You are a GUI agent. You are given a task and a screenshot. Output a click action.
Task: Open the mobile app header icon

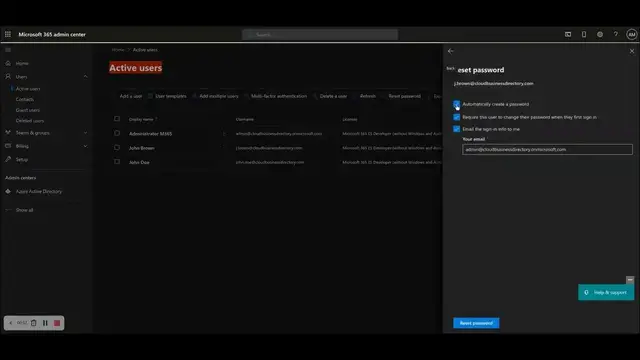(x=584, y=34)
